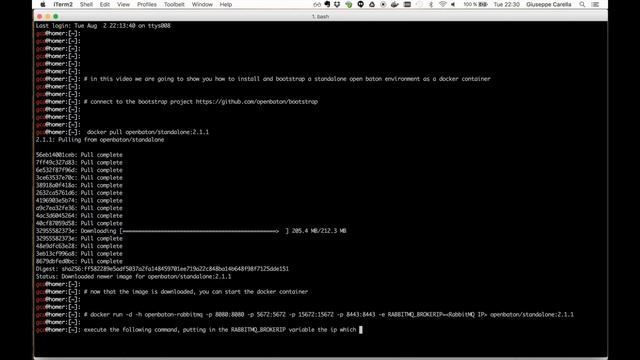Open the Profiles menu
Image resolution: width=640 pixels, height=360 pixels.
tap(147, 4)
